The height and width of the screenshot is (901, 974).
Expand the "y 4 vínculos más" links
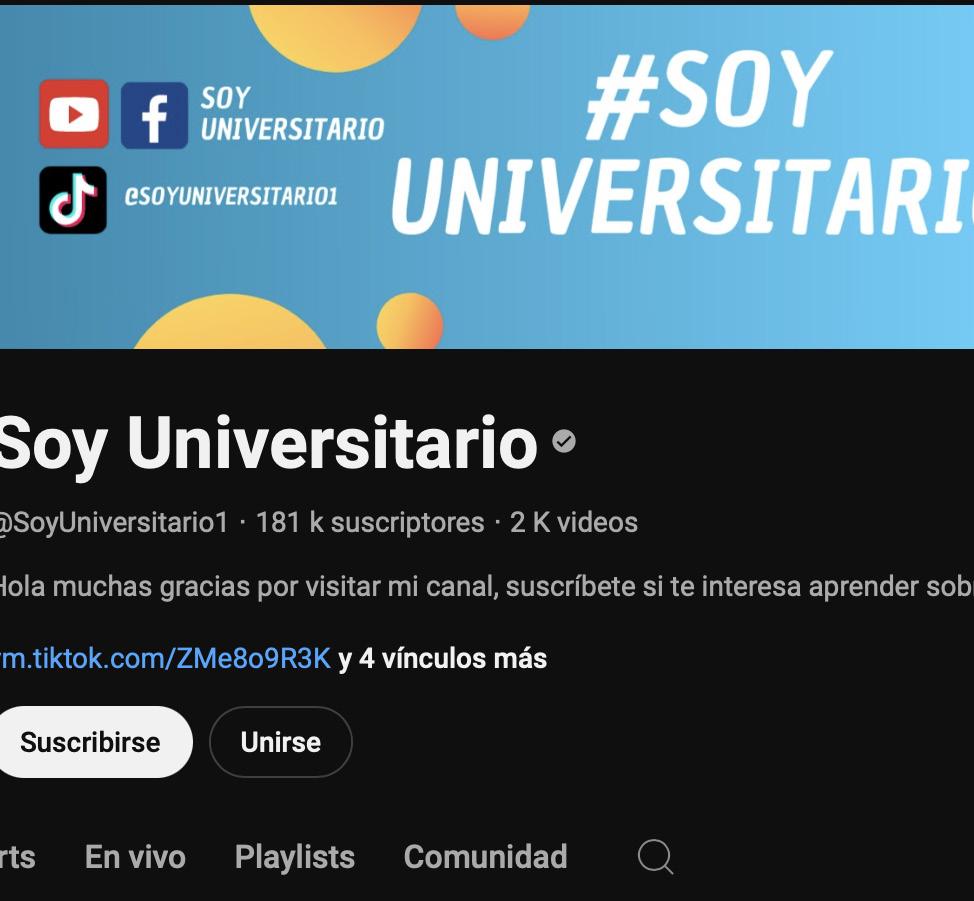click(443, 659)
